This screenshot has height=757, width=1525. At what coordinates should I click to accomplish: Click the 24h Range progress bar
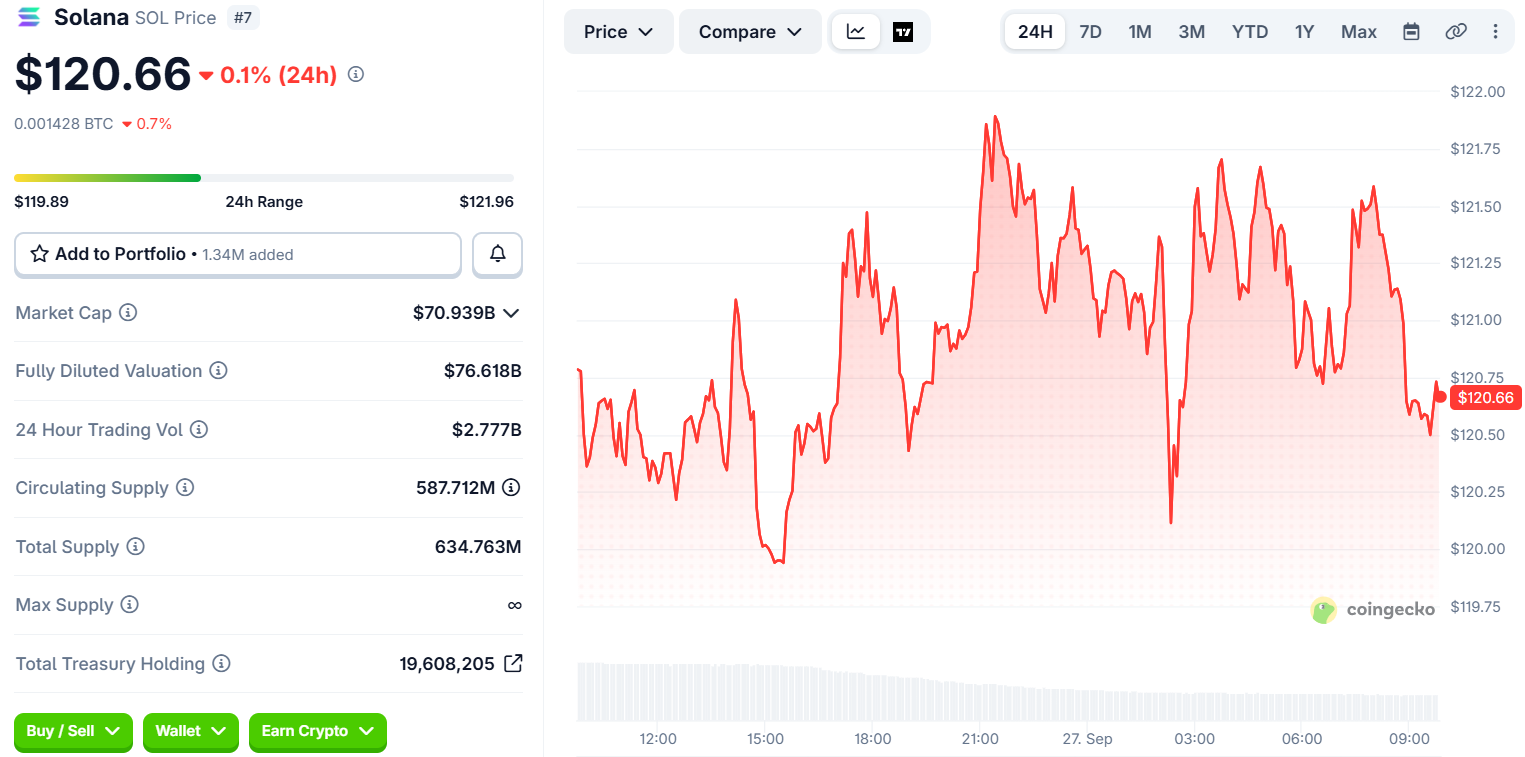[264, 178]
